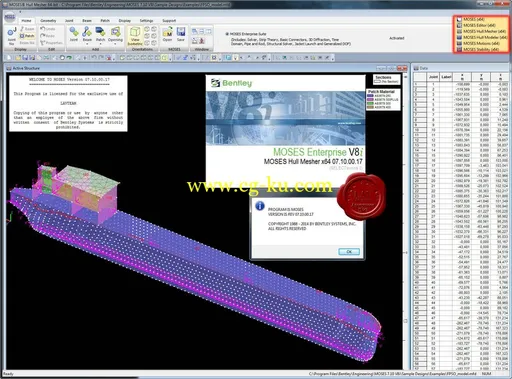Click the Joint No display icon

tap(11, 36)
